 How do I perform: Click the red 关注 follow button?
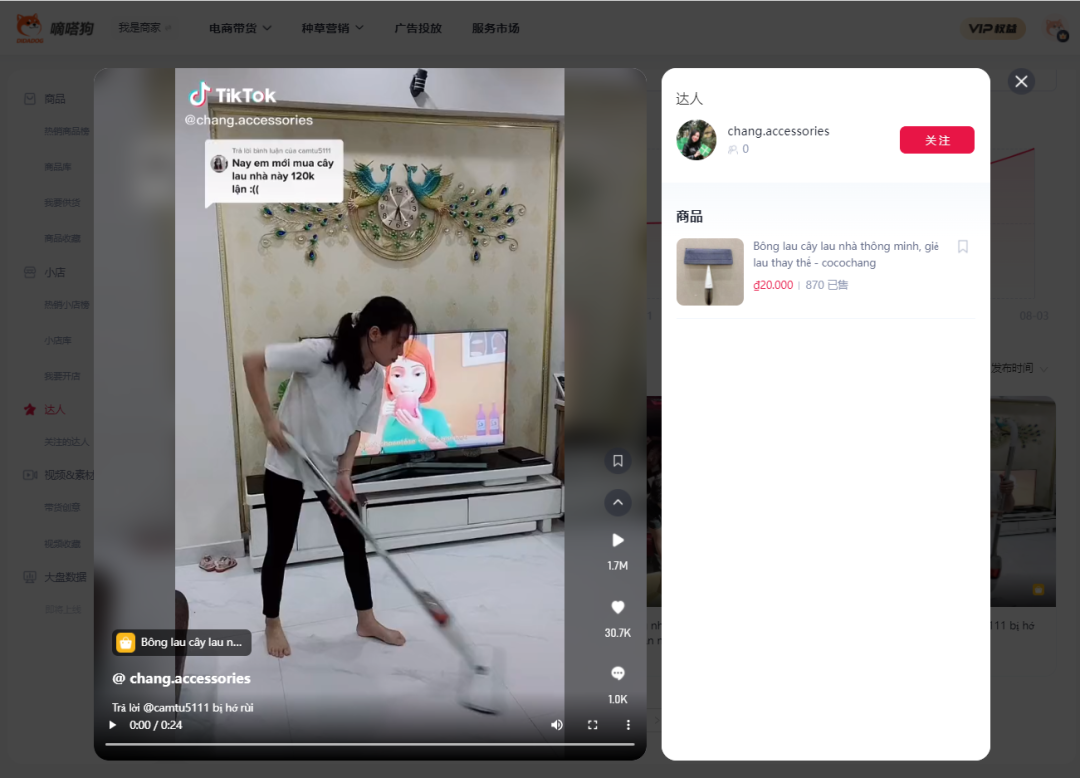point(936,140)
